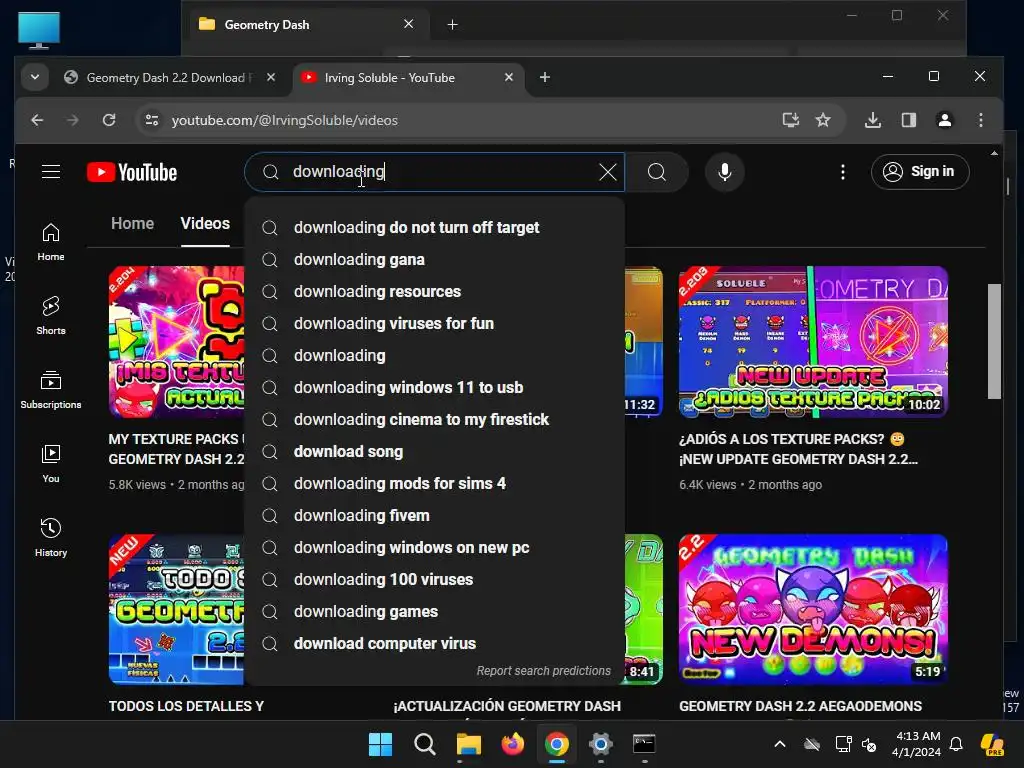Open a new Chrome tab with plus
1024x768 pixels.
(x=545, y=78)
